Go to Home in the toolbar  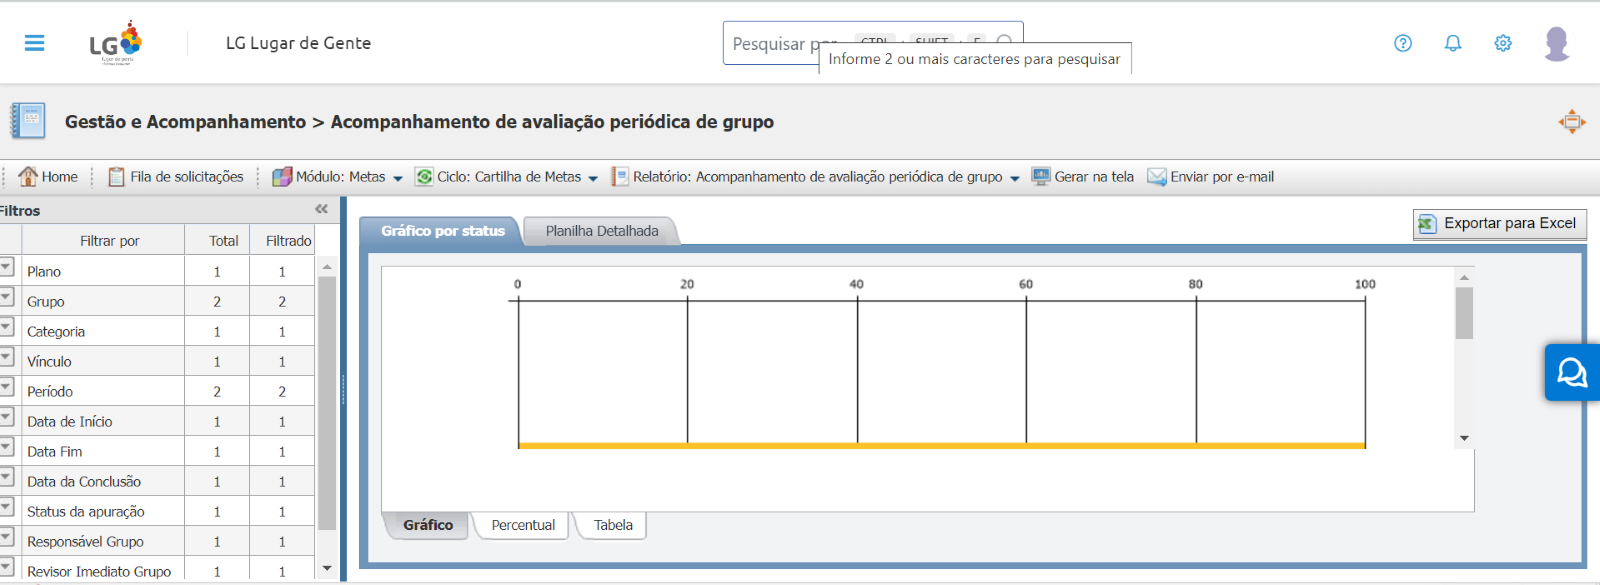click(48, 177)
